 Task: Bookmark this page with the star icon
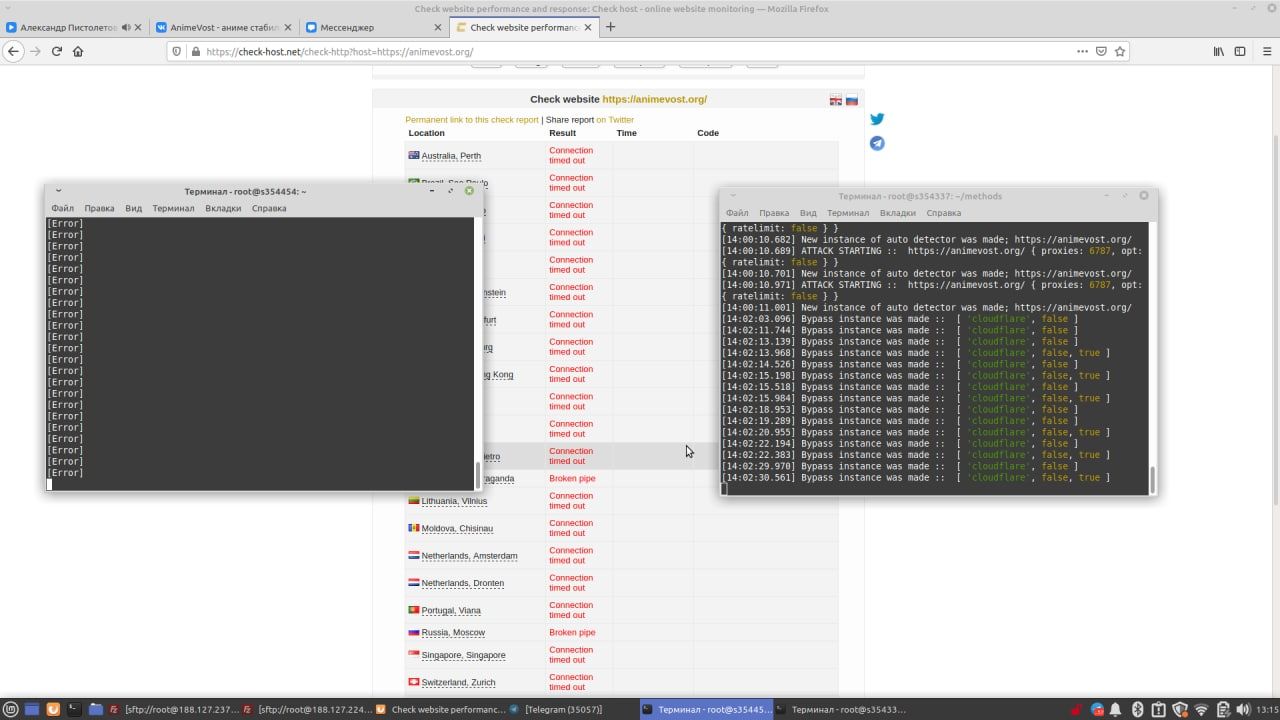[1120, 51]
